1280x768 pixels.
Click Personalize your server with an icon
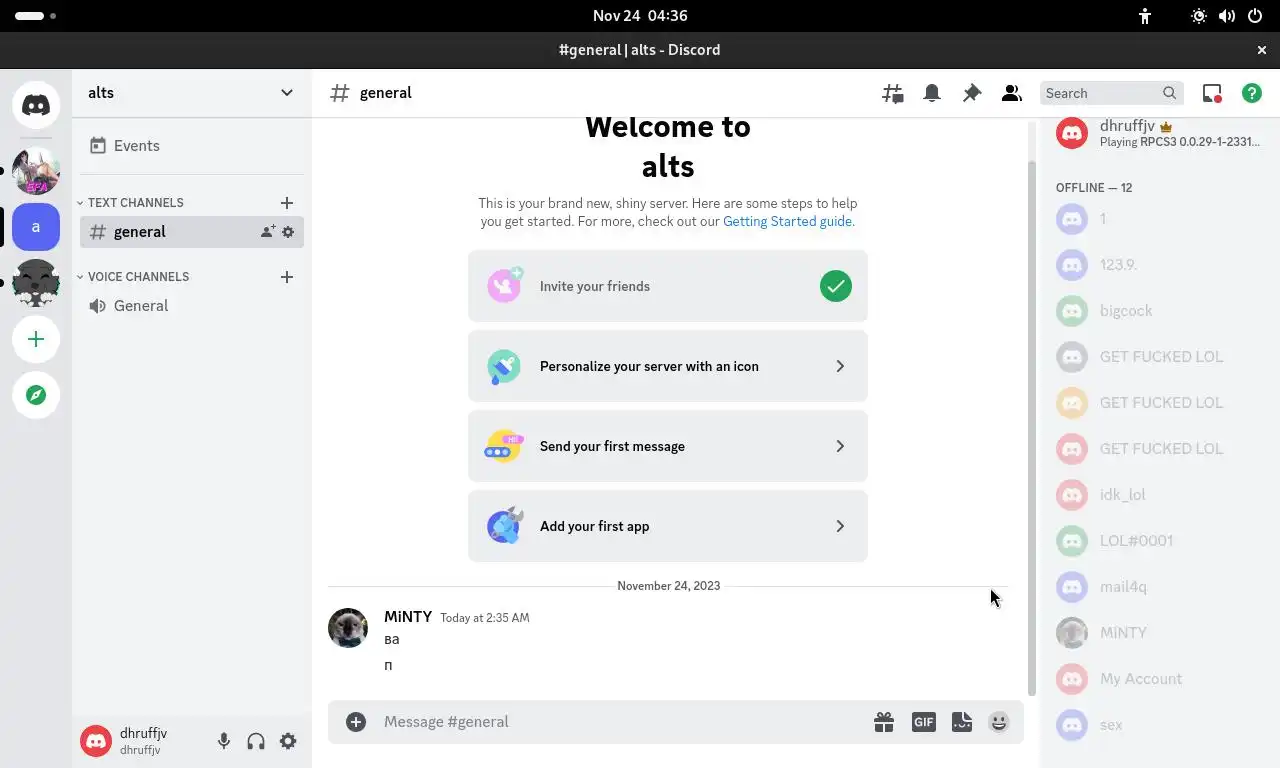pos(668,366)
